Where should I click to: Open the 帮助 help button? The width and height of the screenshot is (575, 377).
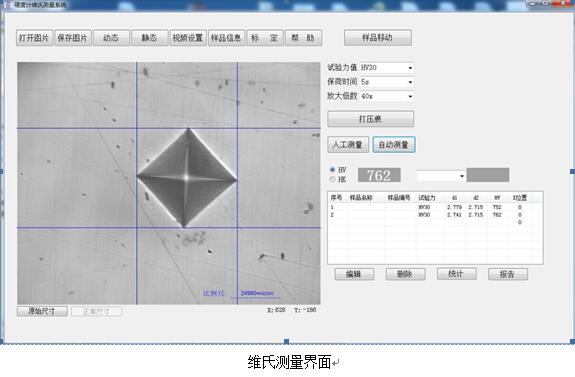304,38
